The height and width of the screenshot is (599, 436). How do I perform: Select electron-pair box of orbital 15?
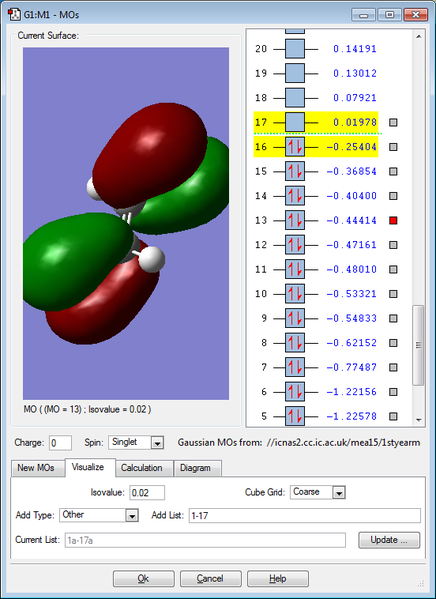tap(295, 171)
